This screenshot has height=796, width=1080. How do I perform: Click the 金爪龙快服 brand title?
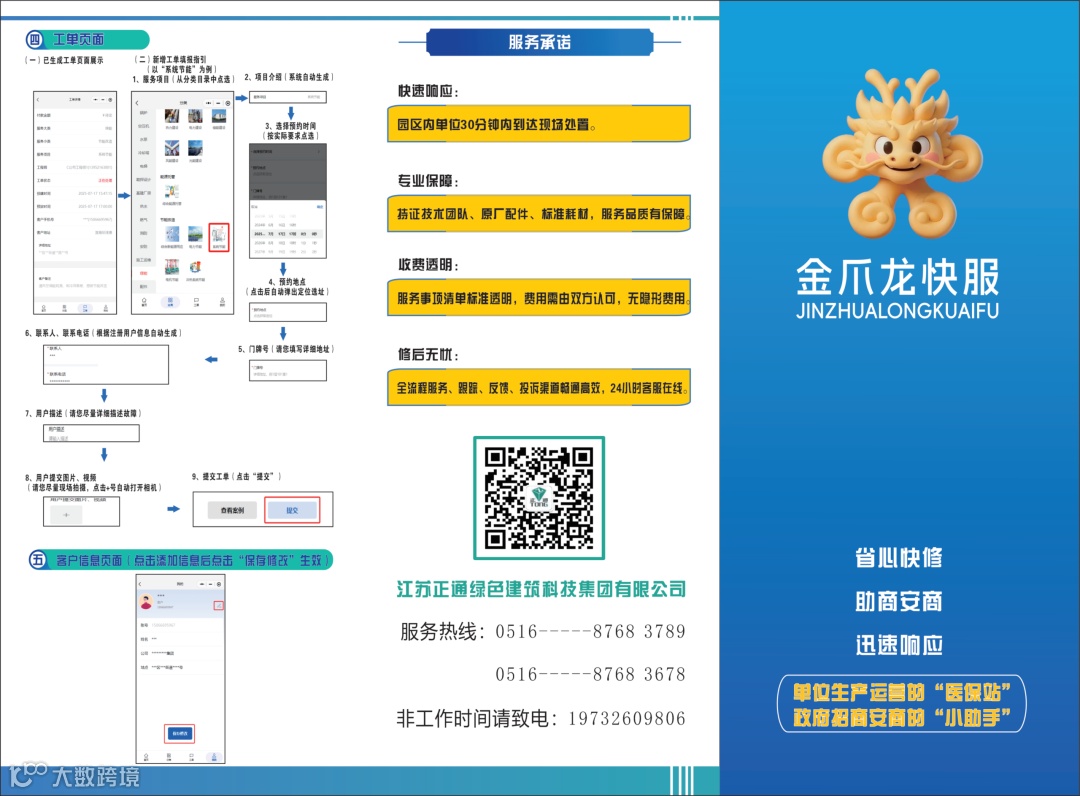(x=897, y=277)
